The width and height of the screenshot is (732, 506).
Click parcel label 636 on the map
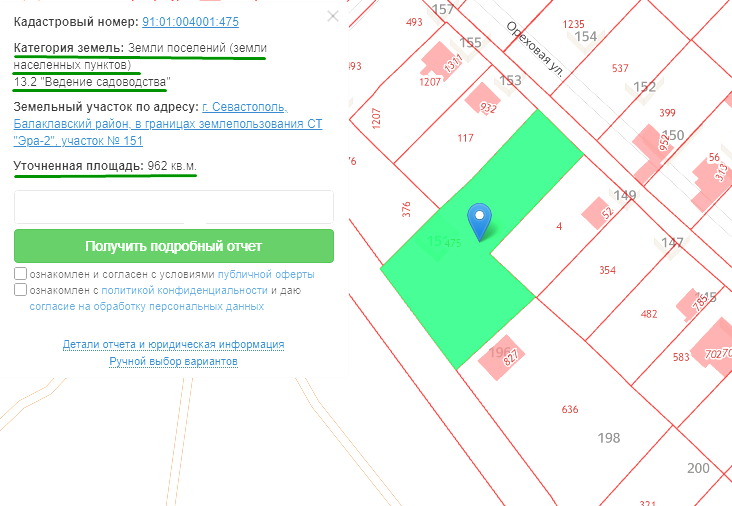[x=570, y=410]
